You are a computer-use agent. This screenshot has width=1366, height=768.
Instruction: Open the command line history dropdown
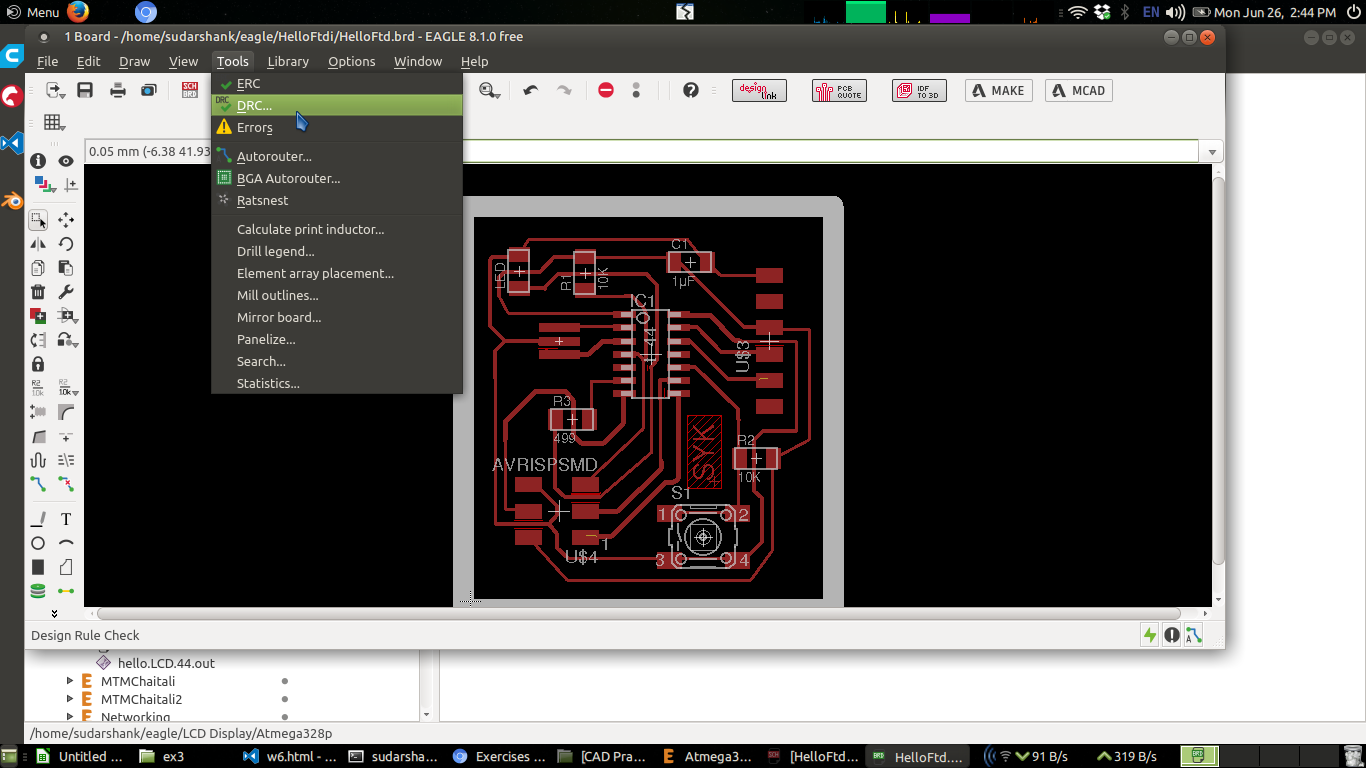pyautogui.click(x=1213, y=152)
